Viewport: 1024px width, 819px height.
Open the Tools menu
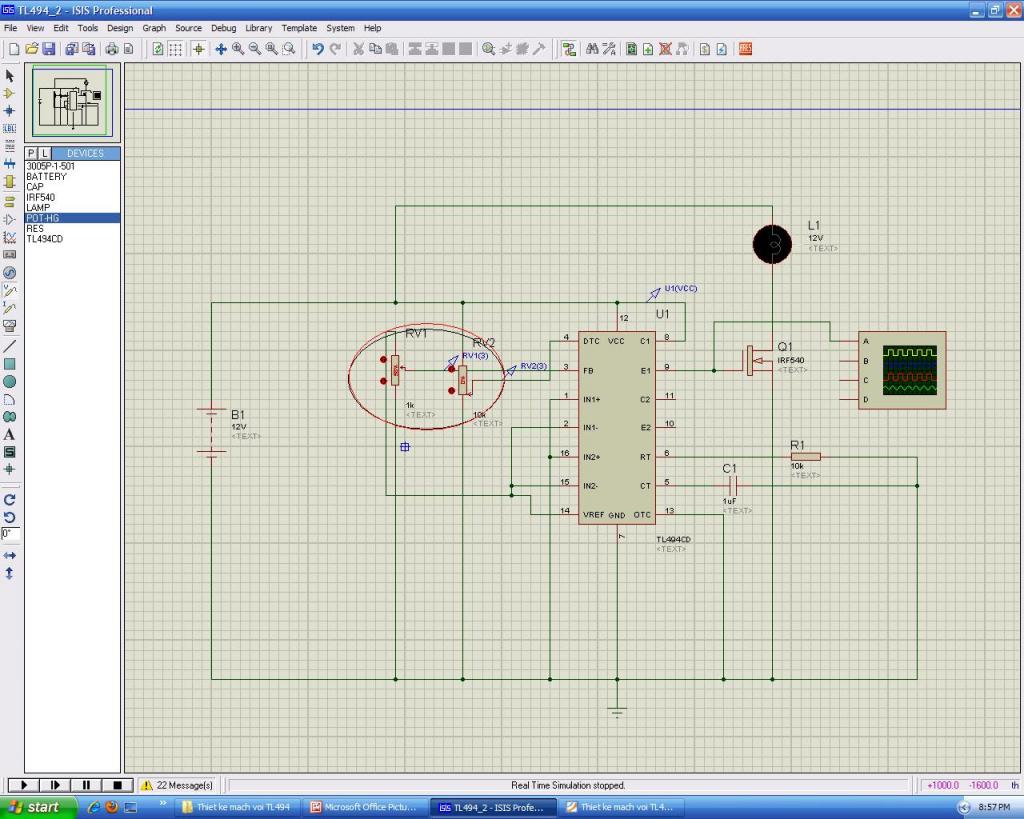point(88,28)
